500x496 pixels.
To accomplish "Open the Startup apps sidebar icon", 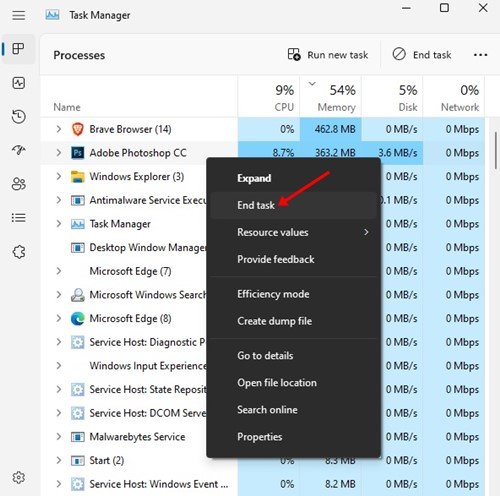I will (18, 150).
